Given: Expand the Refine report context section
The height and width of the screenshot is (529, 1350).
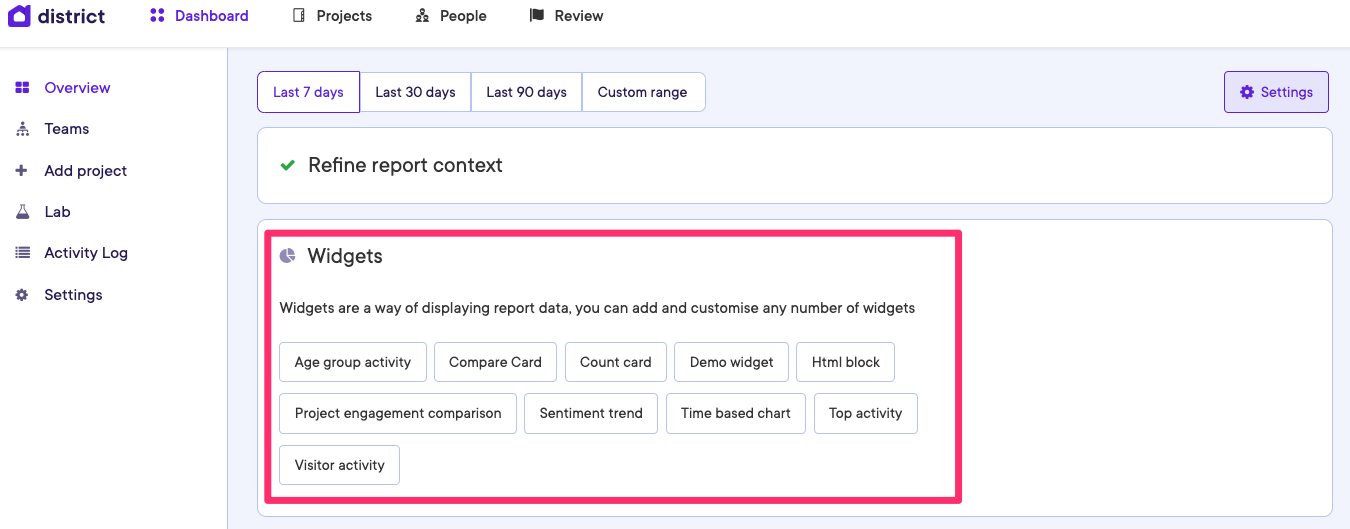Looking at the screenshot, I should tap(405, 165).
